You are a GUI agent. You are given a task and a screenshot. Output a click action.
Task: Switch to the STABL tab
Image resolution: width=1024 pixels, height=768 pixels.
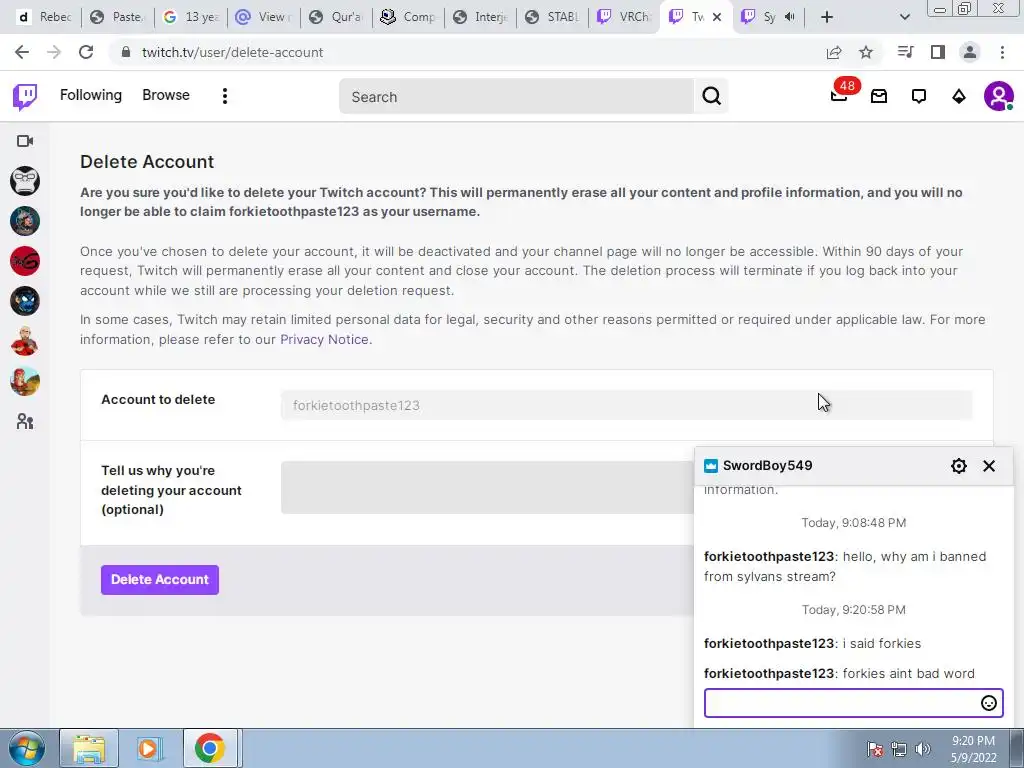point(552,17)
